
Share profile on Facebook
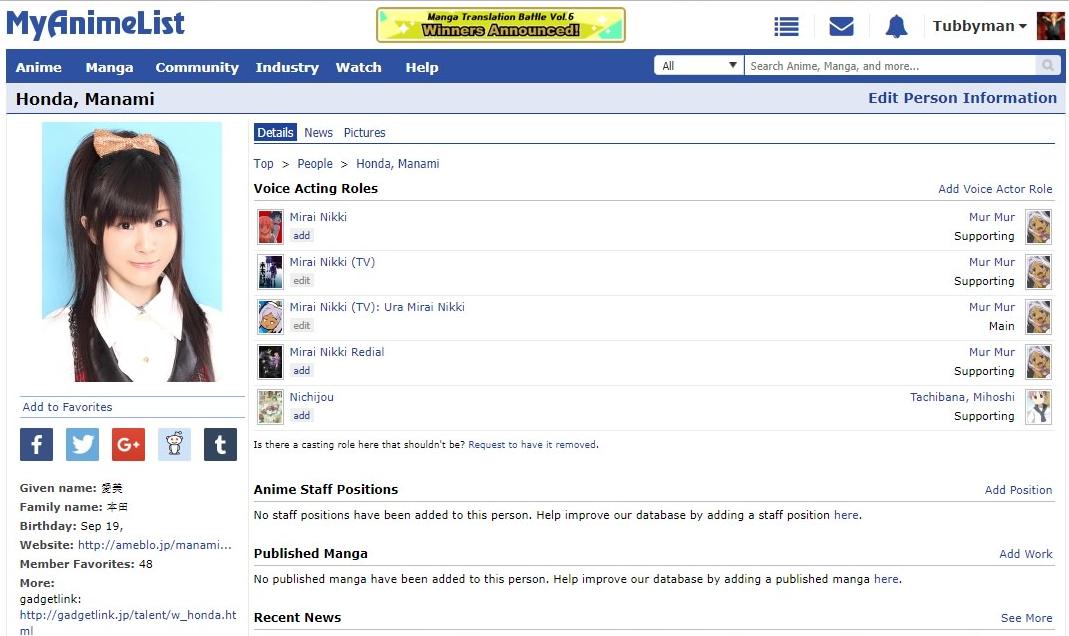pyautogui.click(x=37, y=445)
